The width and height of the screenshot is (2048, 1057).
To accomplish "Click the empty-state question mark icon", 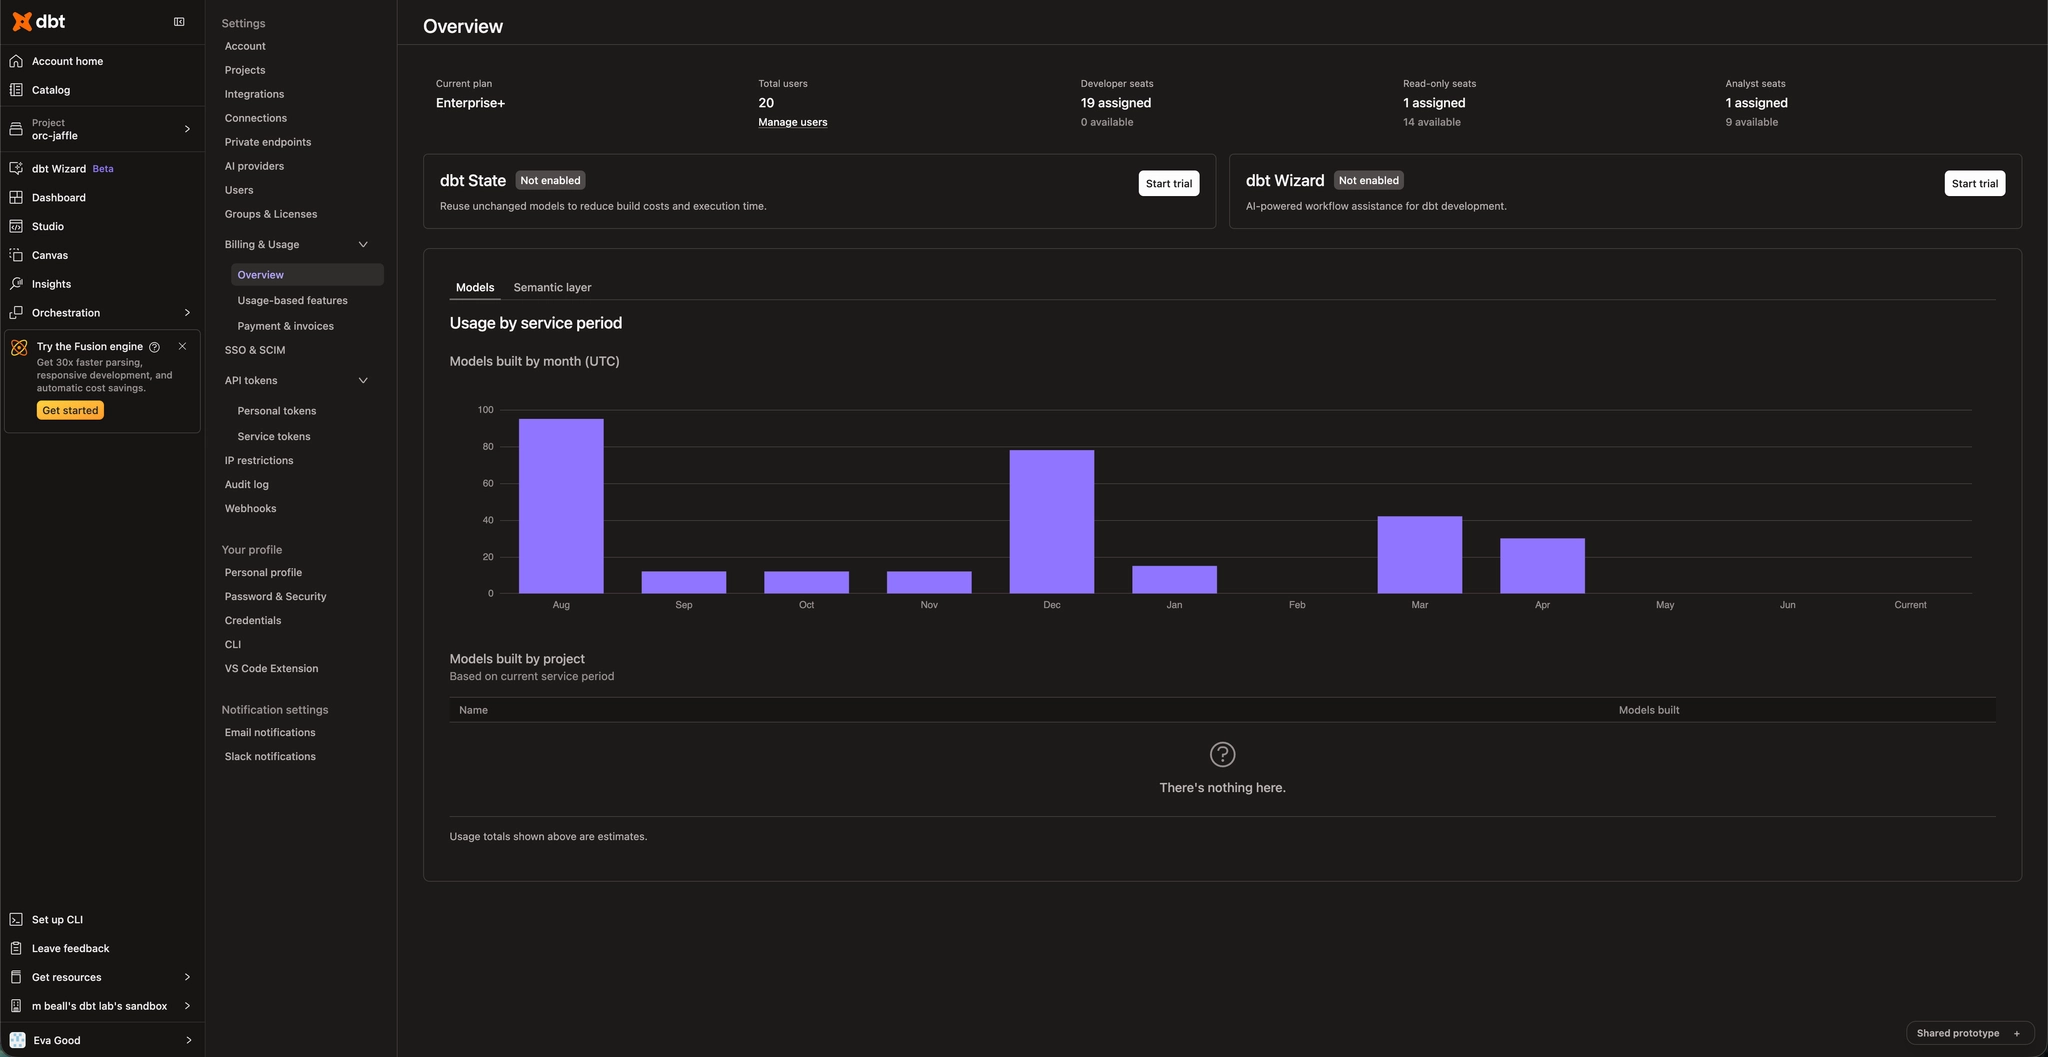I will [x=1222, y=754].
